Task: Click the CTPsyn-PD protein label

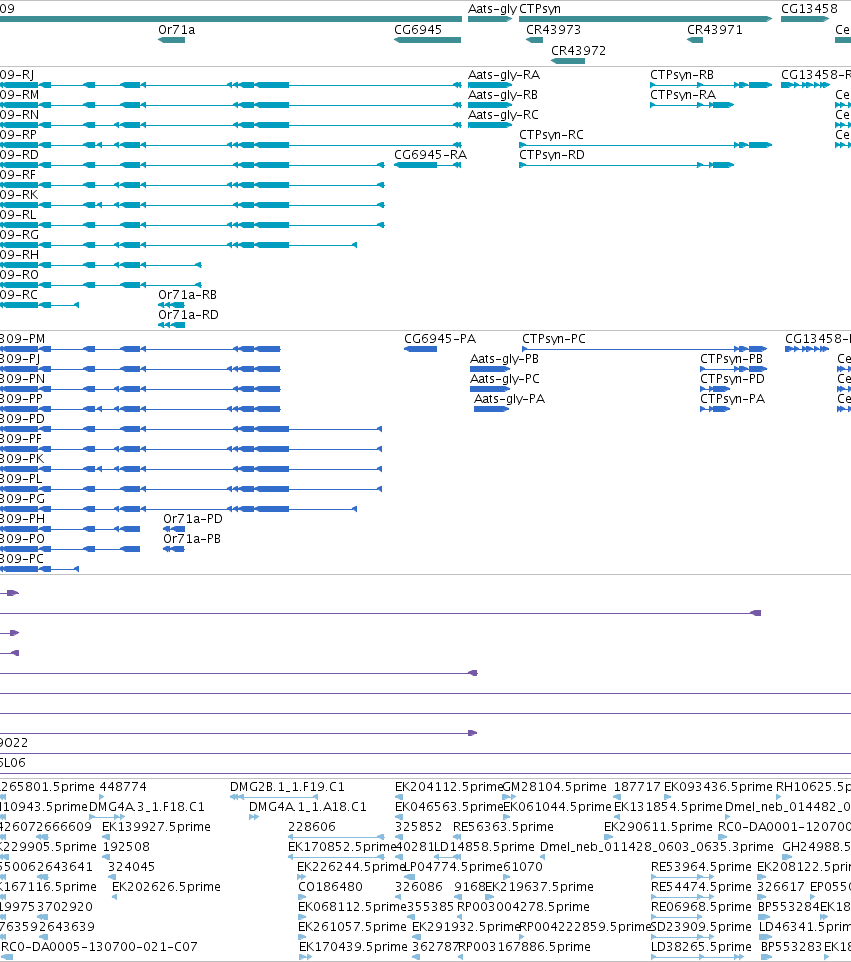Action: point(733,379)
